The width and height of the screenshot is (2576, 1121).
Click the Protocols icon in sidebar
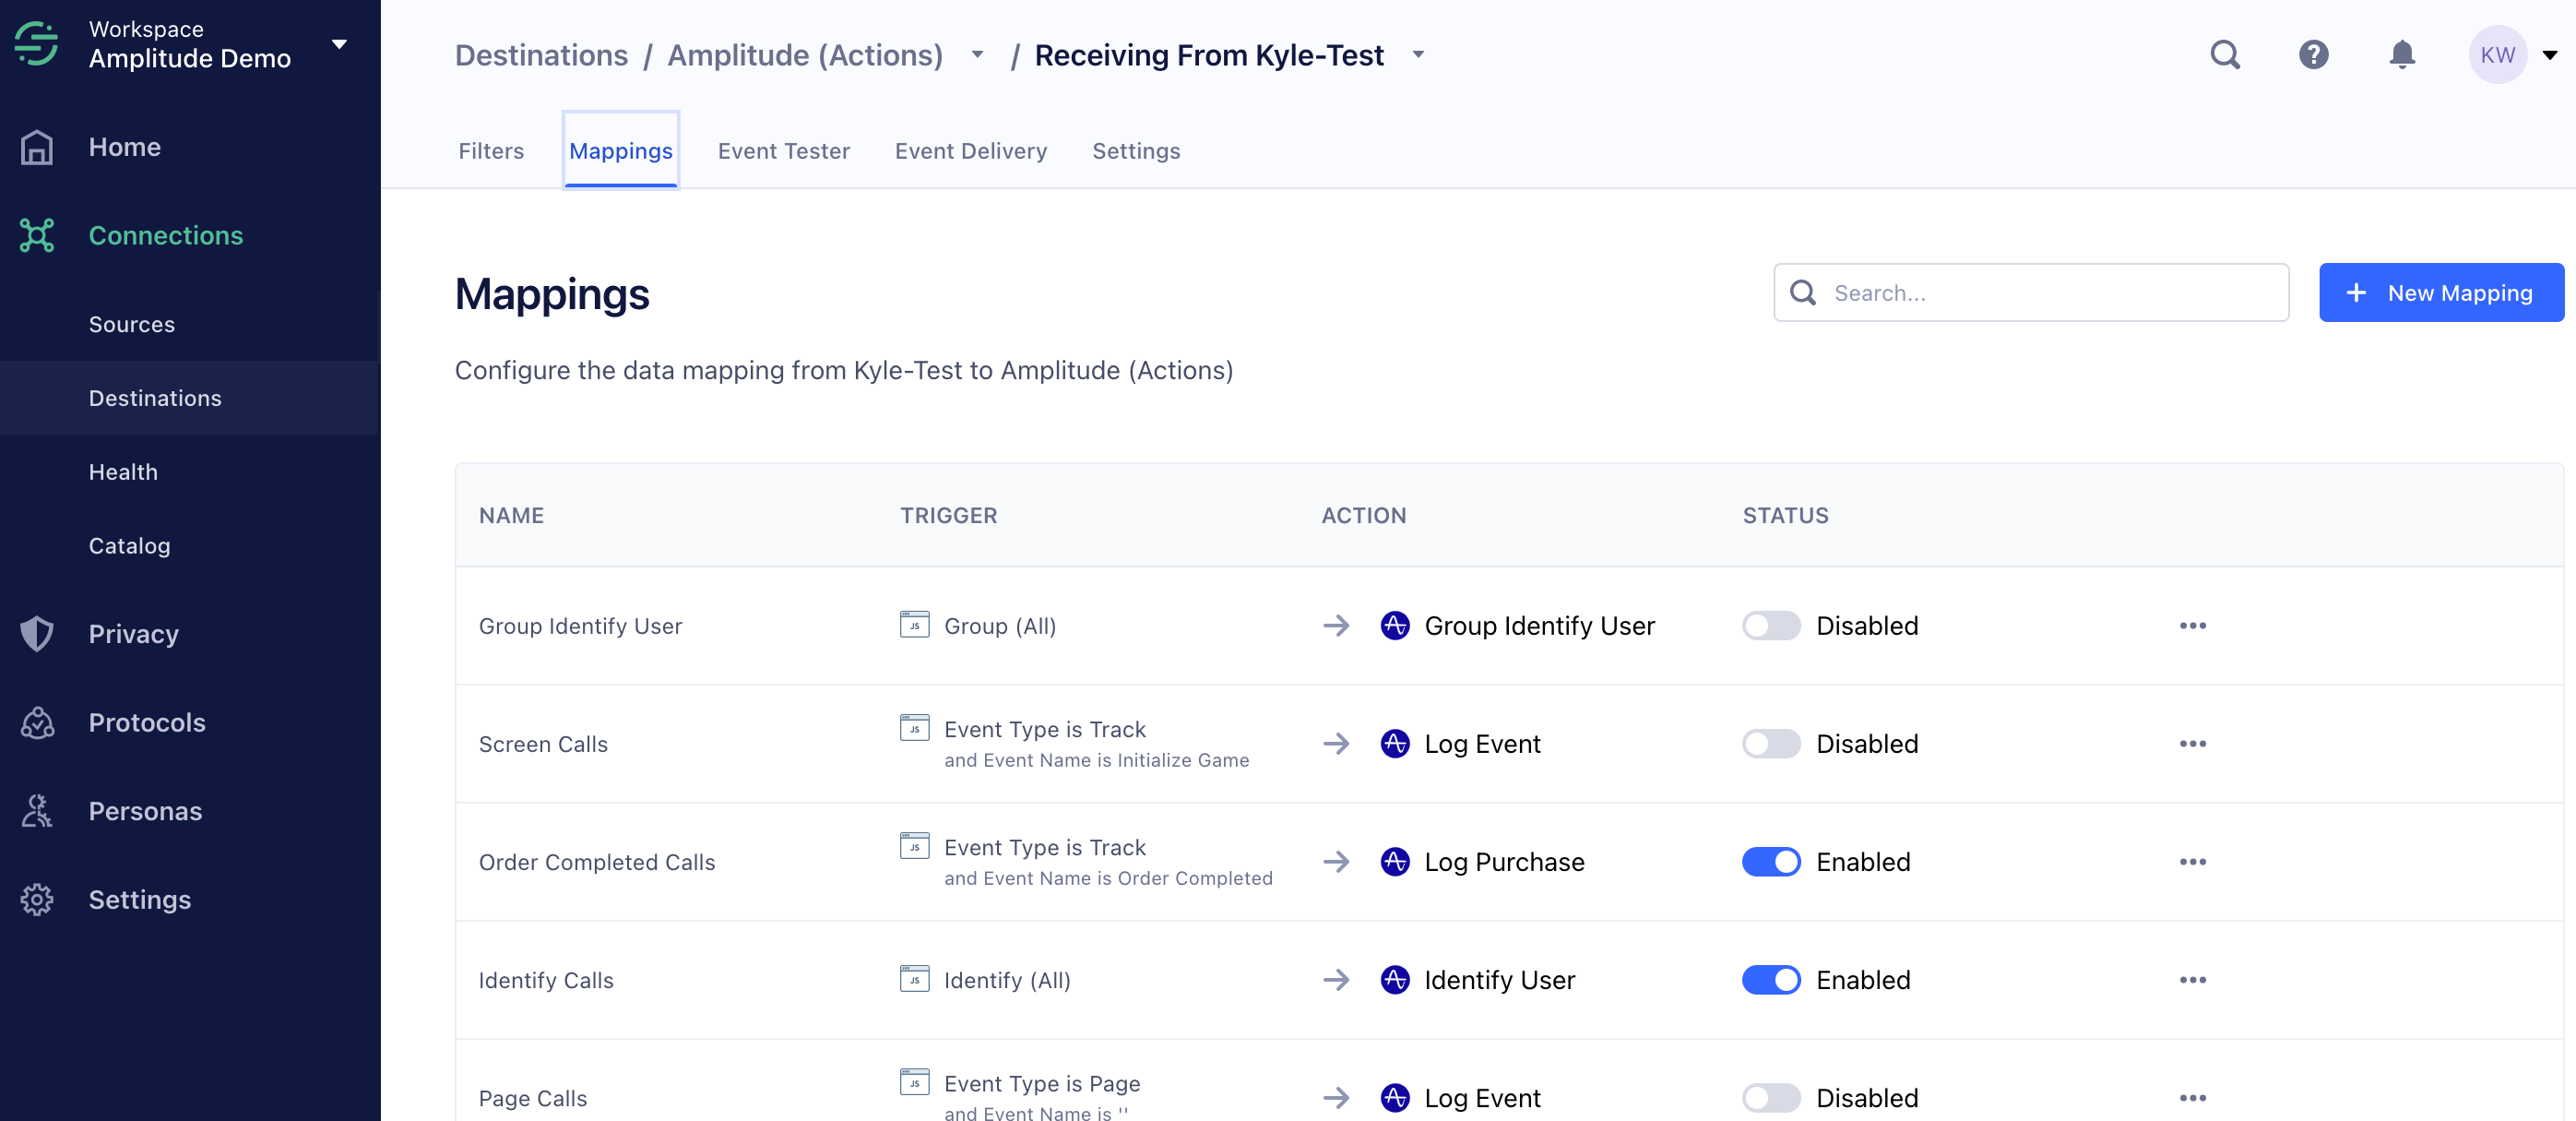37,722
